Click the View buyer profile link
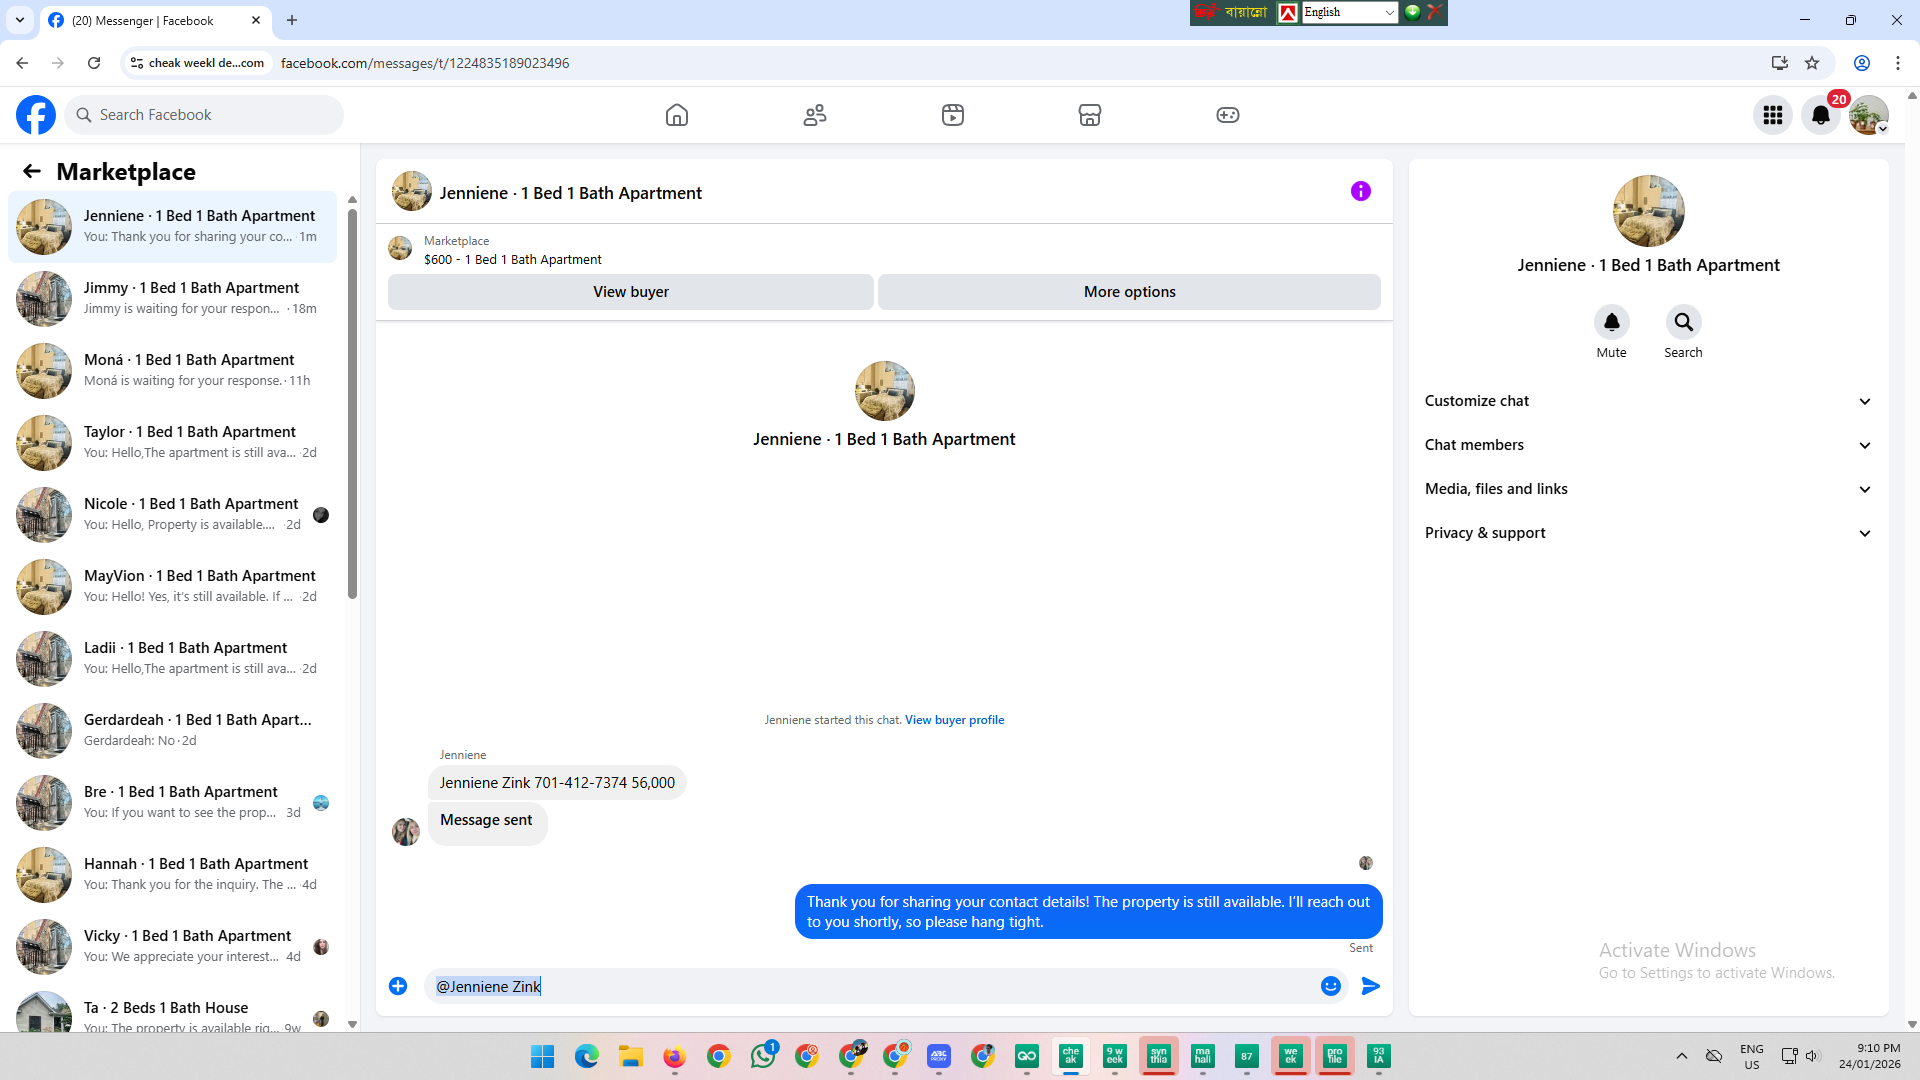1920x1080 pixels. pyautogui.click(x=954, y=720)
